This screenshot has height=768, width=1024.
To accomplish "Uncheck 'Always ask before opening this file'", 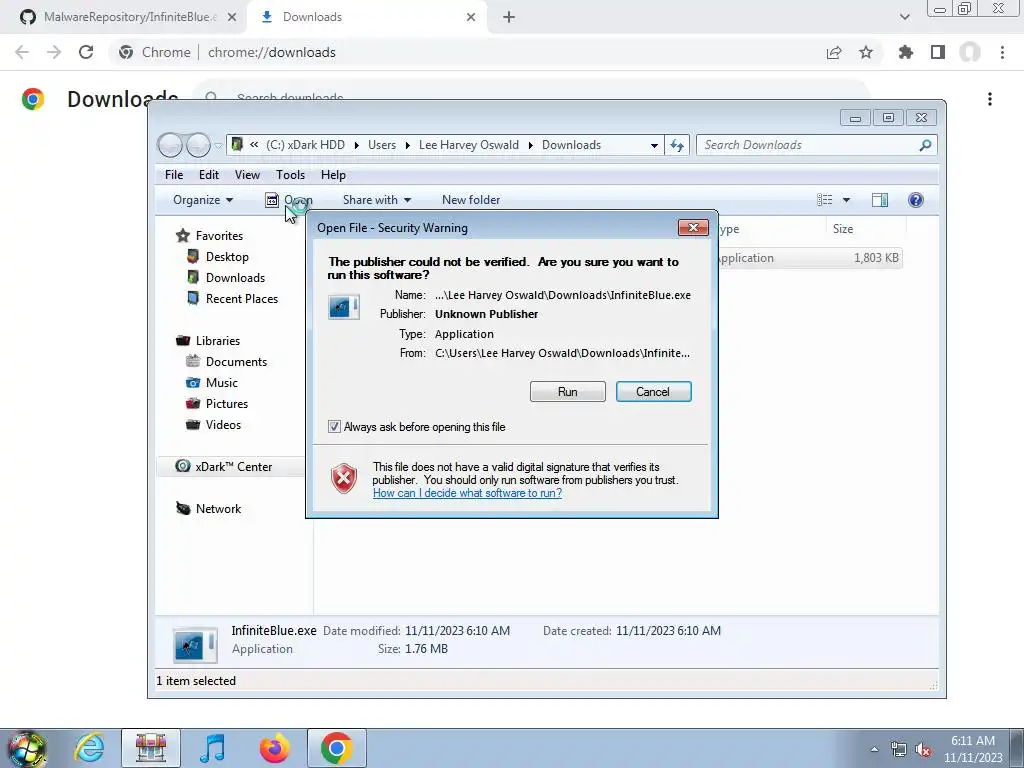I will (334, 426).
